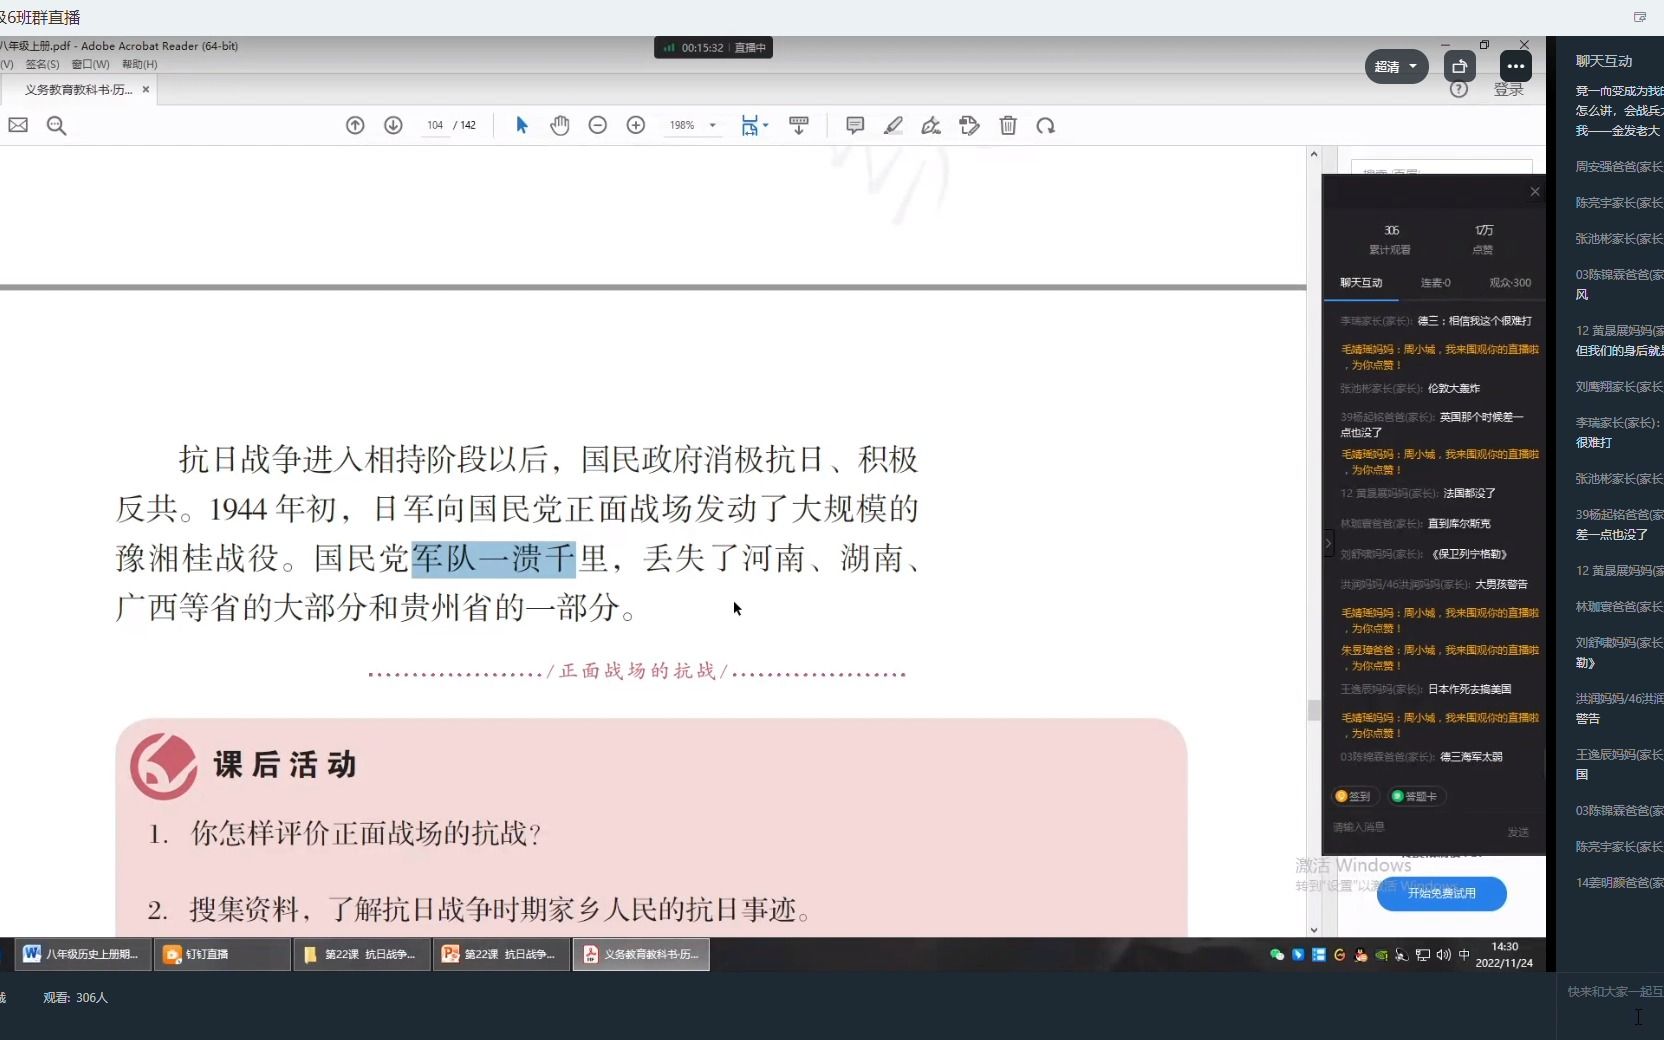Click the 305 累计观看 view counter
Image resolution: width=1664 pixels, height=1040 pixels.
coord(1390,239)
